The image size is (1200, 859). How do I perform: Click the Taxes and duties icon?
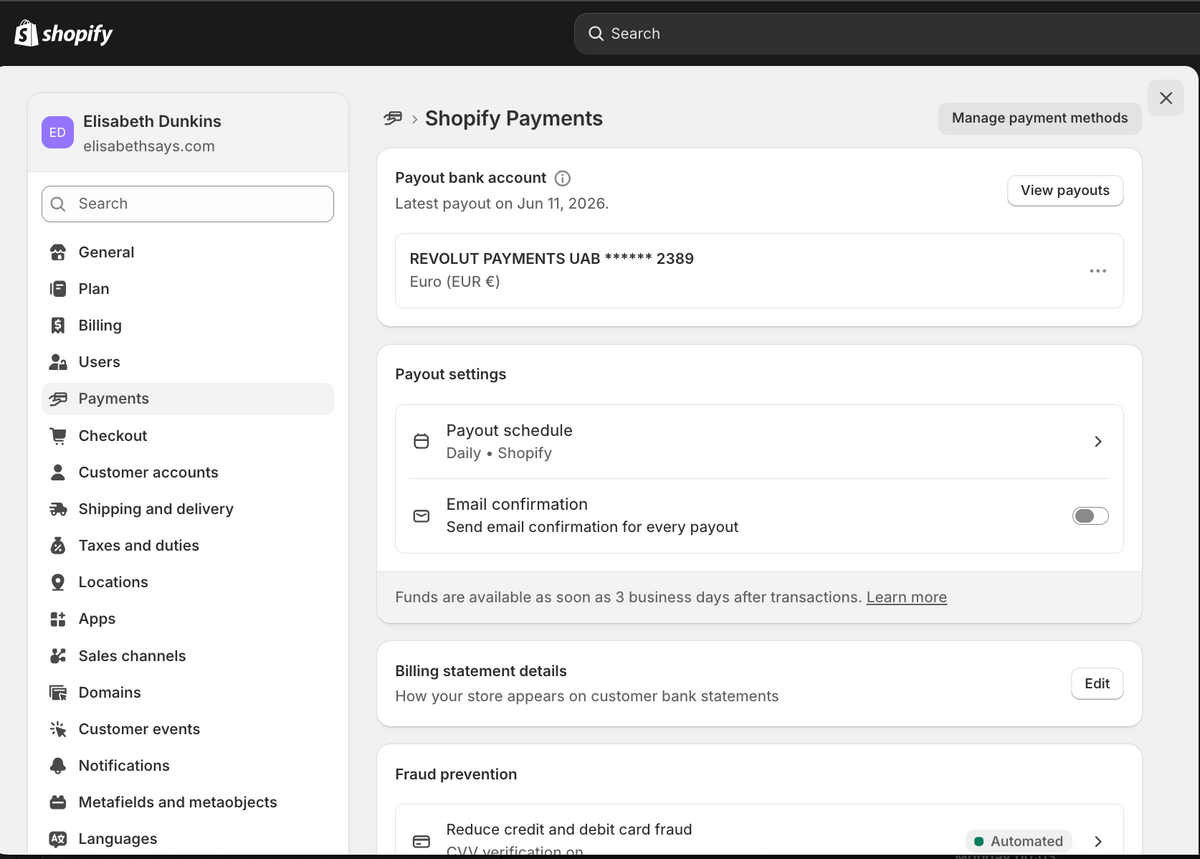click(x=58, y=545)
